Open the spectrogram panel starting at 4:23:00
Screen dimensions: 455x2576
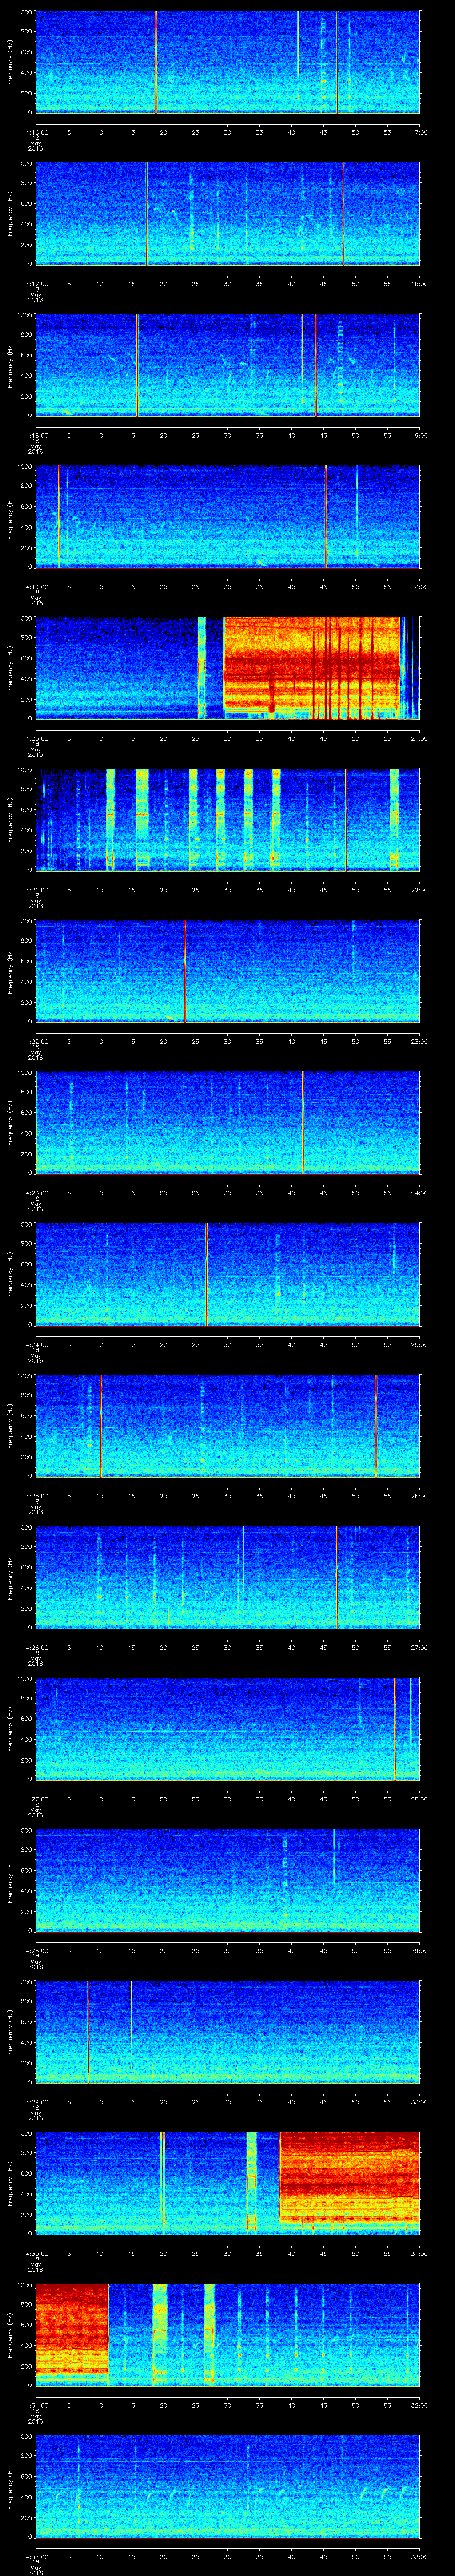pyautogui.click(x=228, y=1123)
